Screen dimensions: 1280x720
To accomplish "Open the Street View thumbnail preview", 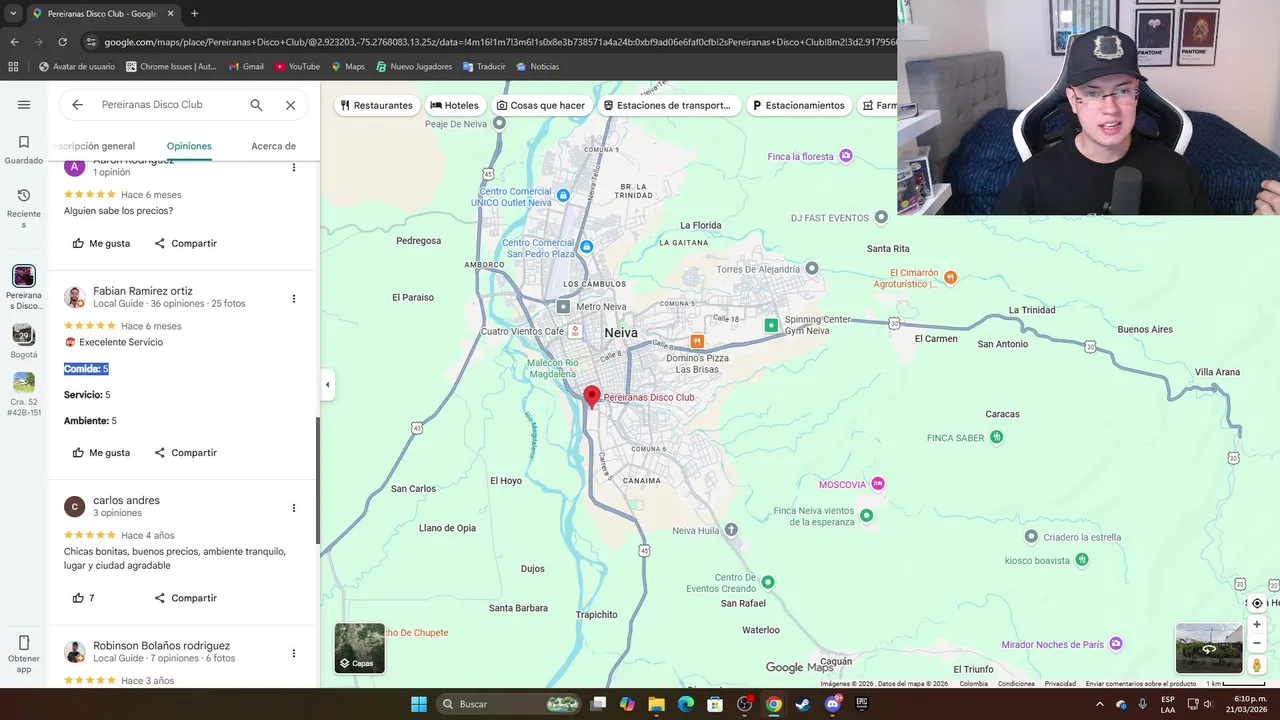I will point(1208,648).
